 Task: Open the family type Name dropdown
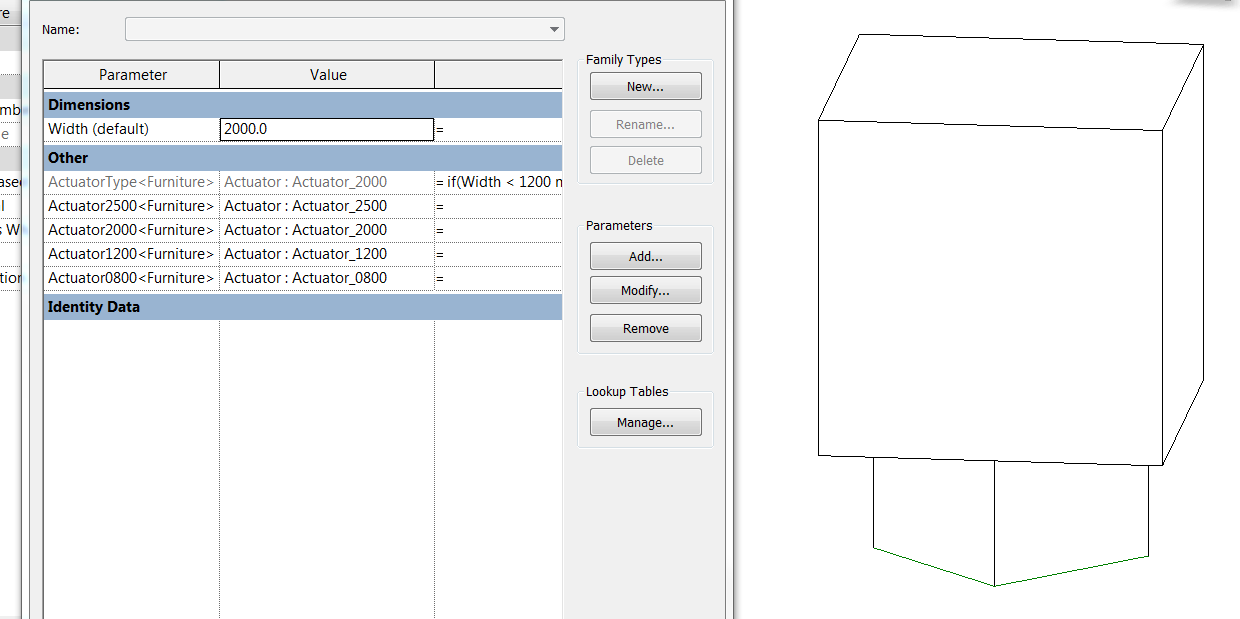click(x=553, y=29)
